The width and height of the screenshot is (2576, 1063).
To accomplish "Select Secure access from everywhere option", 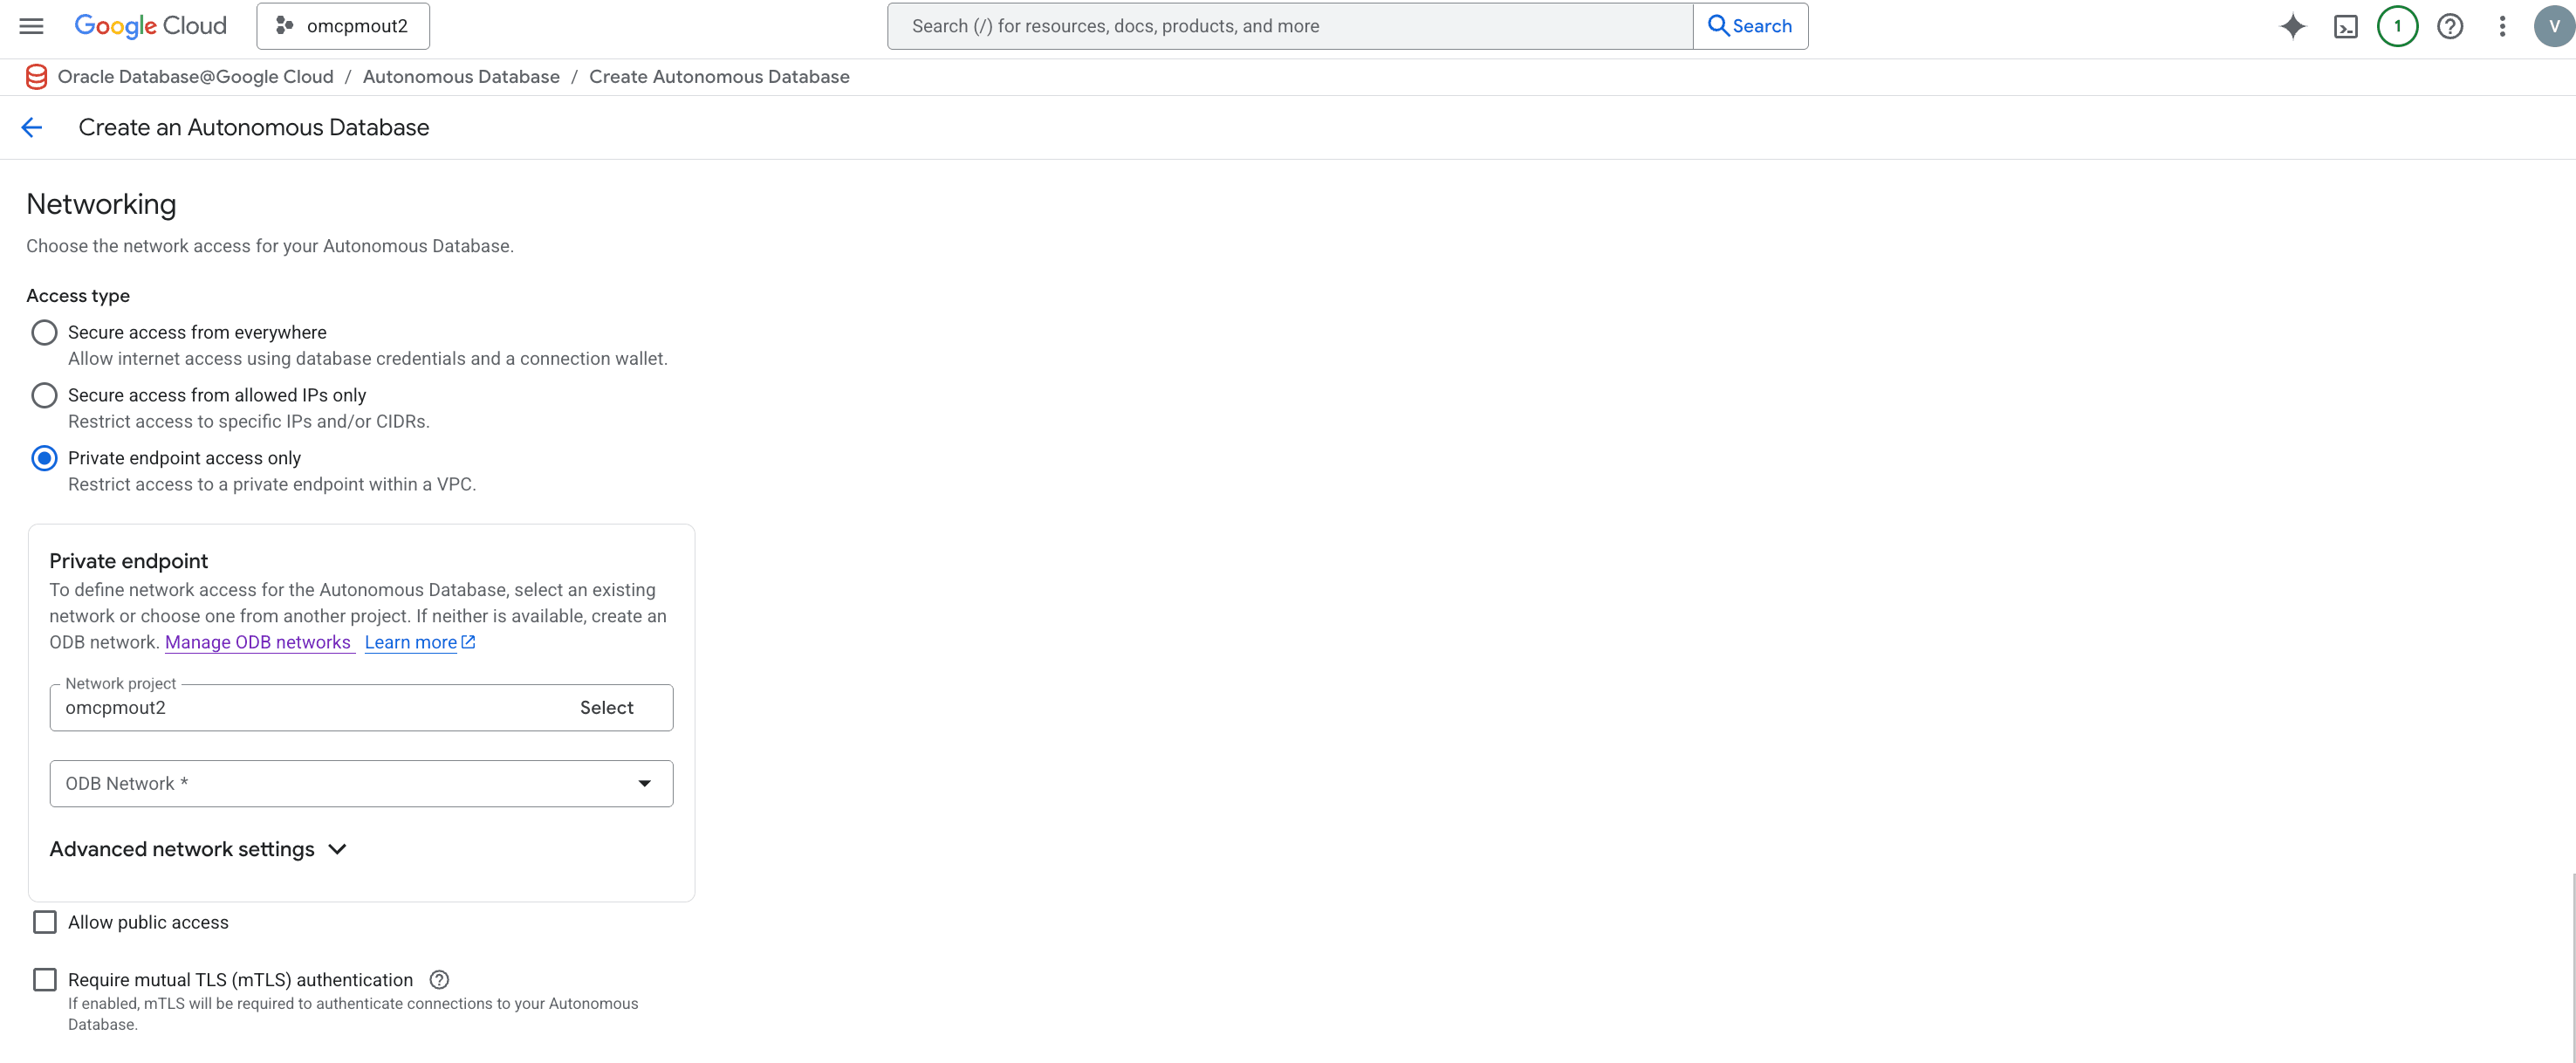I will pyautogui.click(x=44, y=332).
